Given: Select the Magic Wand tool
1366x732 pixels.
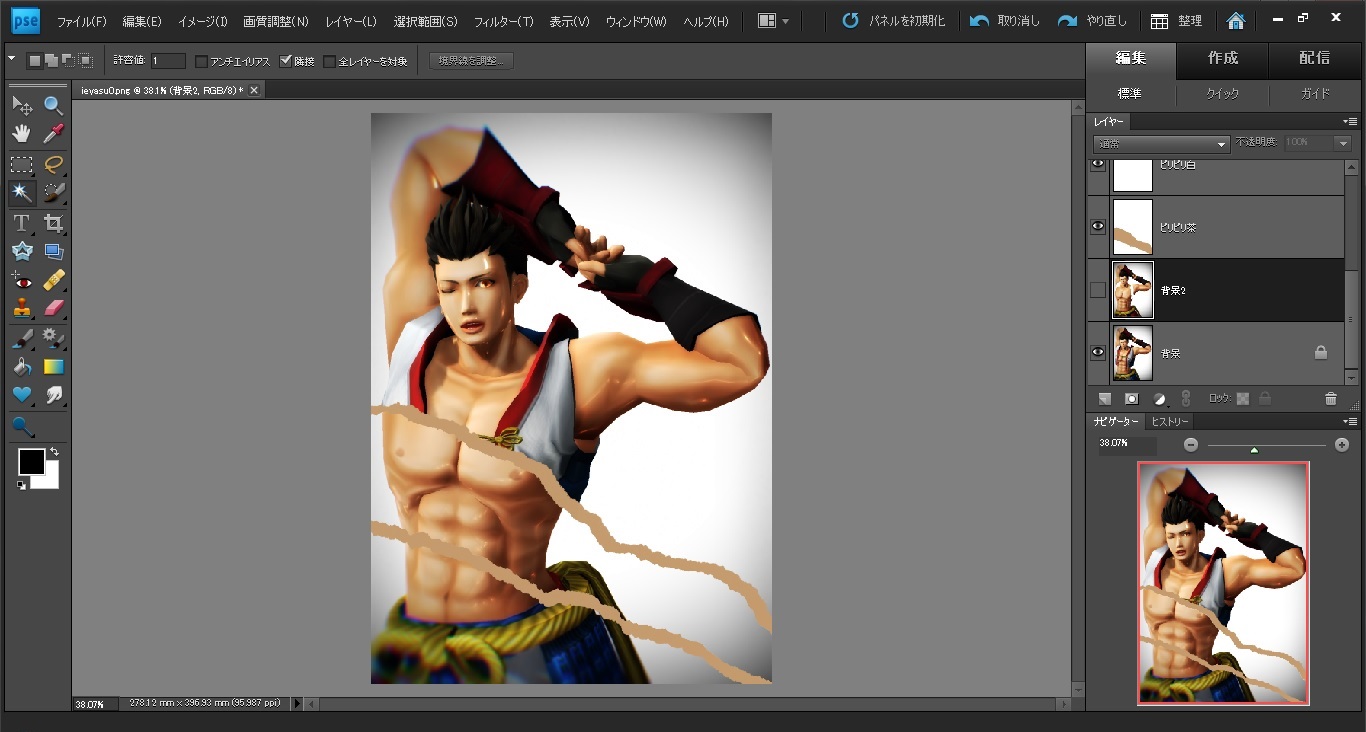Looking at the screenshot, I should coord(21,192).
